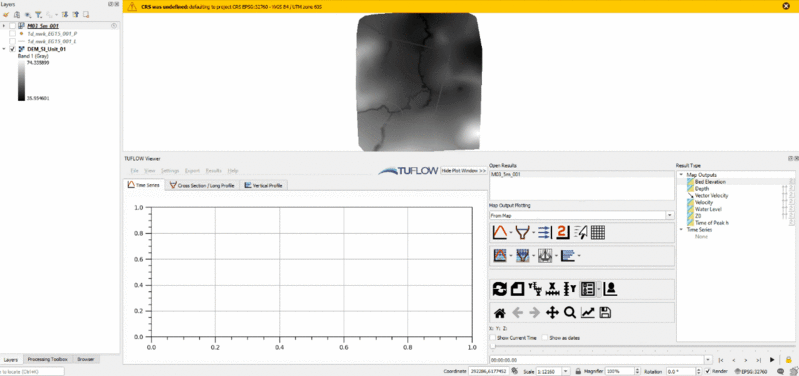The width and height of the screenshot is (799, 376).
Task: Collapse the Time Series tree node
Action: [681, 230]
